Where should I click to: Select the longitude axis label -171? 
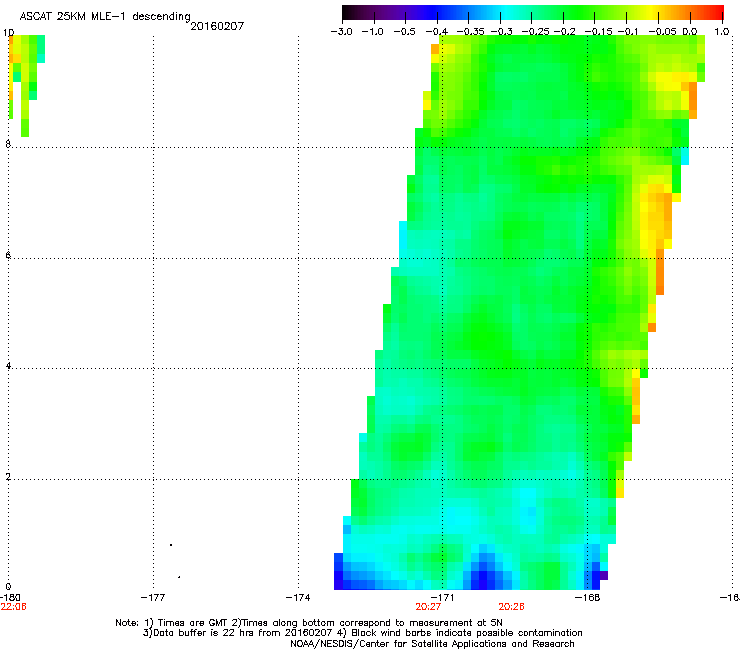(442, 598)
